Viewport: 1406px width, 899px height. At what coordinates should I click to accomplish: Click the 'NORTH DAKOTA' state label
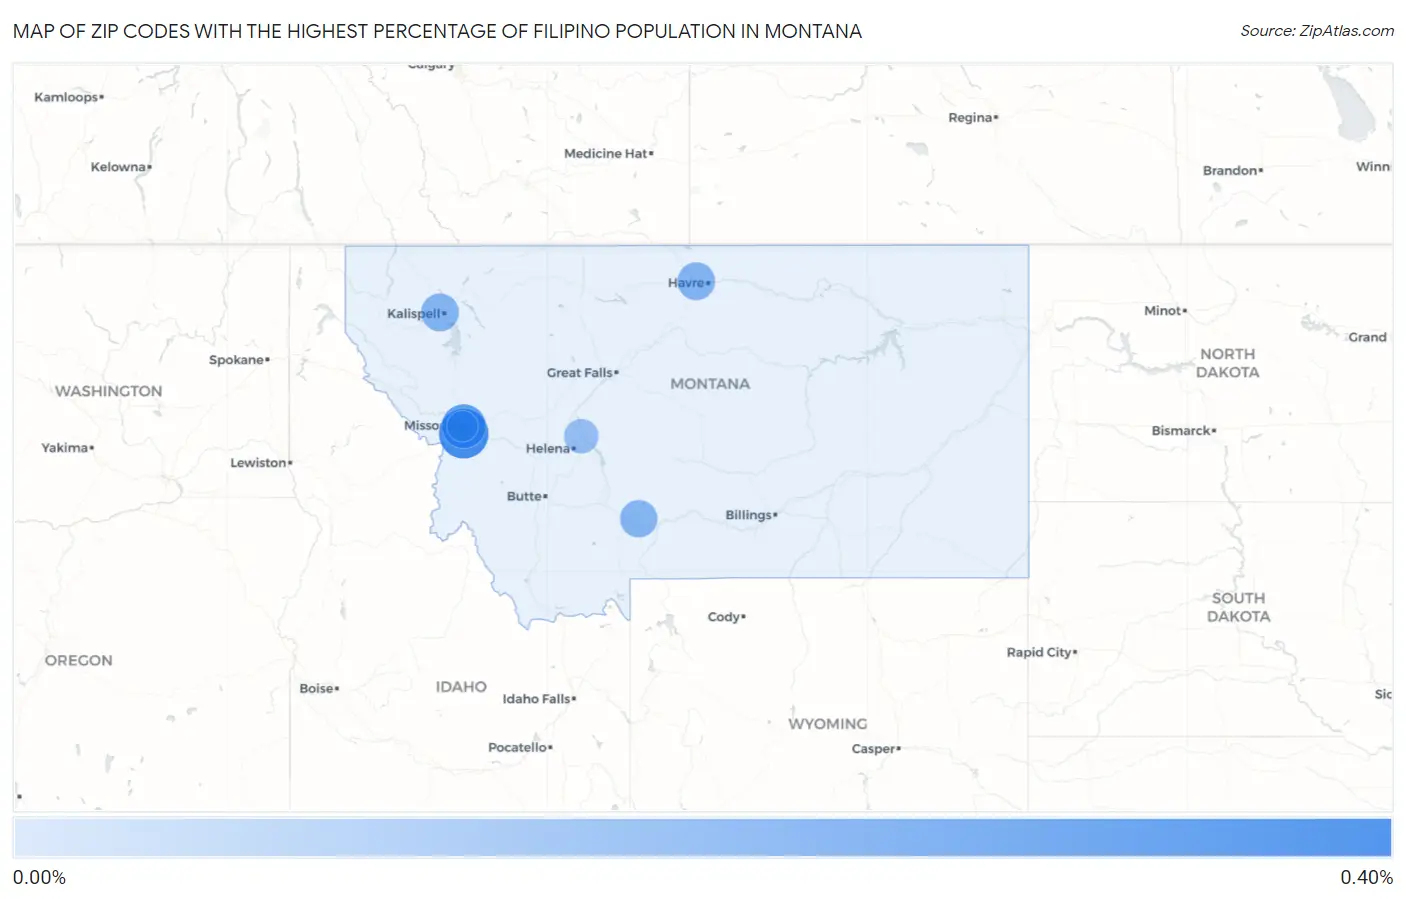tap(1228, 363)
